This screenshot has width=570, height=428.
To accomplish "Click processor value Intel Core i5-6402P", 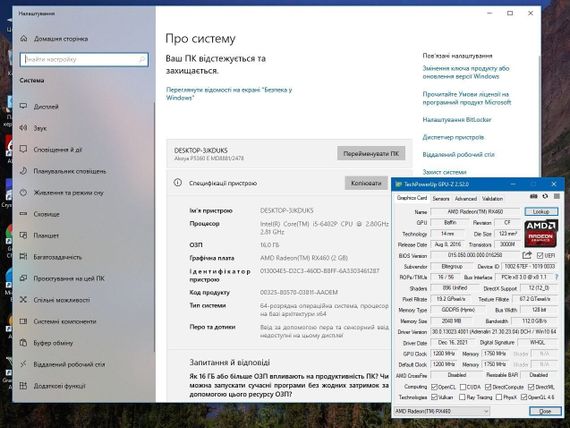I will [324, 228].
